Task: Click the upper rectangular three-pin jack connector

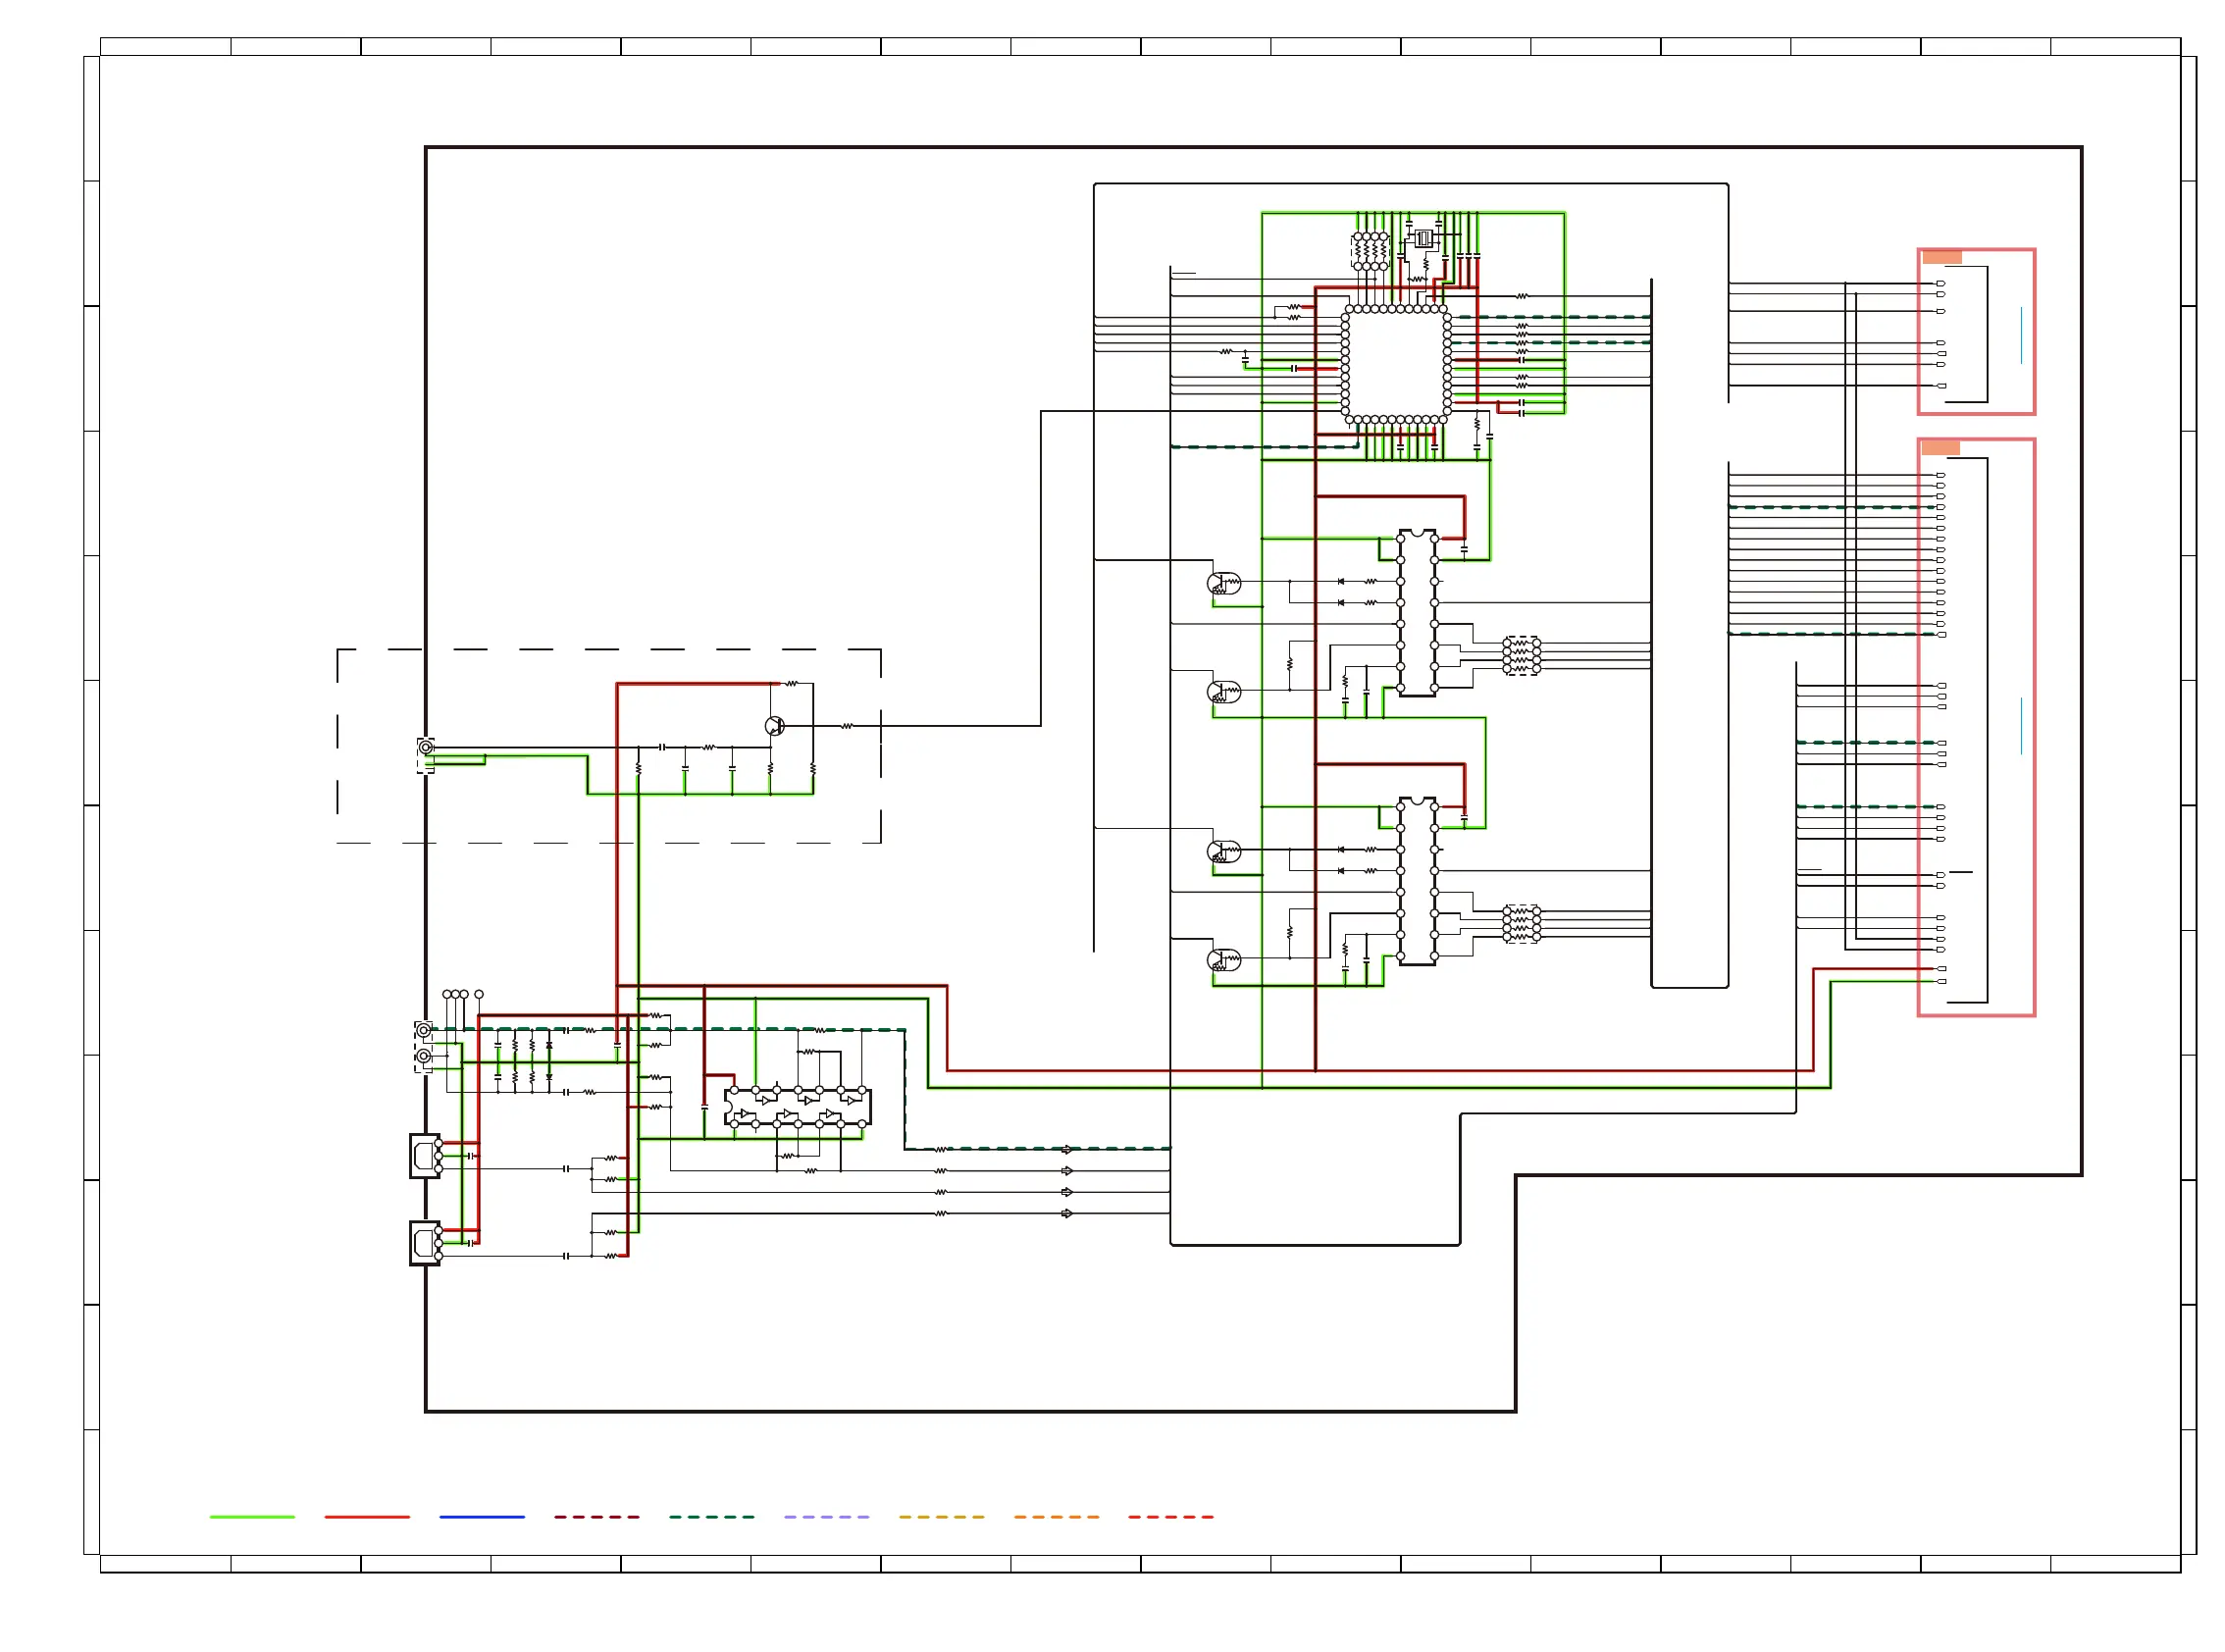Action: pos(424,1156)
